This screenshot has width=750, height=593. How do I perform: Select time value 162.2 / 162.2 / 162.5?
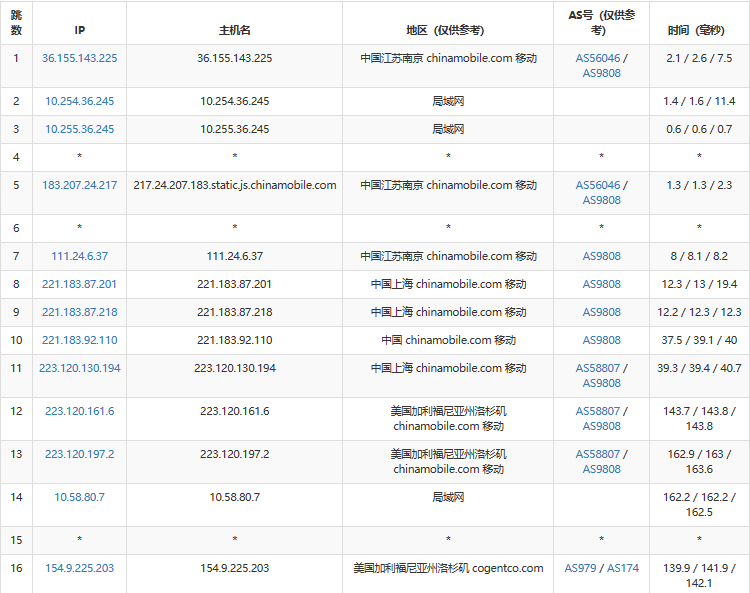699,505
